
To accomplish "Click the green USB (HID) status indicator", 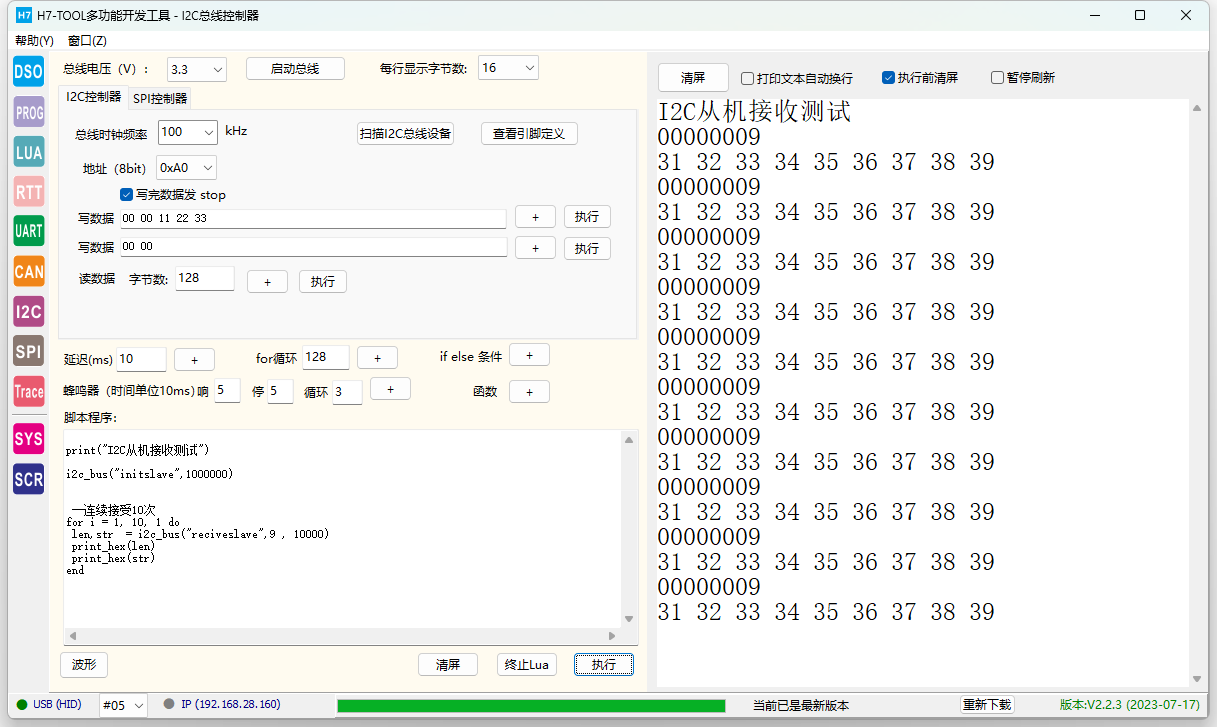I will point(21,705).
